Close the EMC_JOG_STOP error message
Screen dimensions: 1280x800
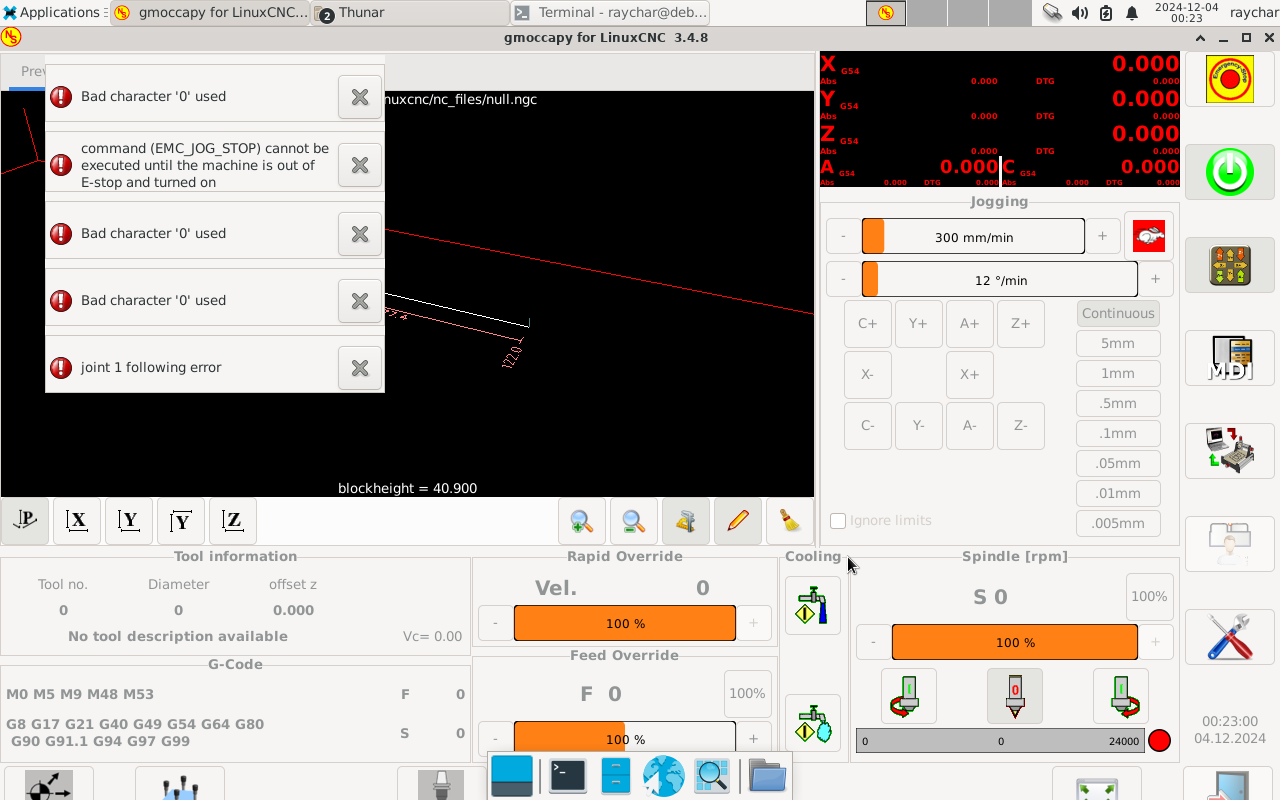point(360,165)
